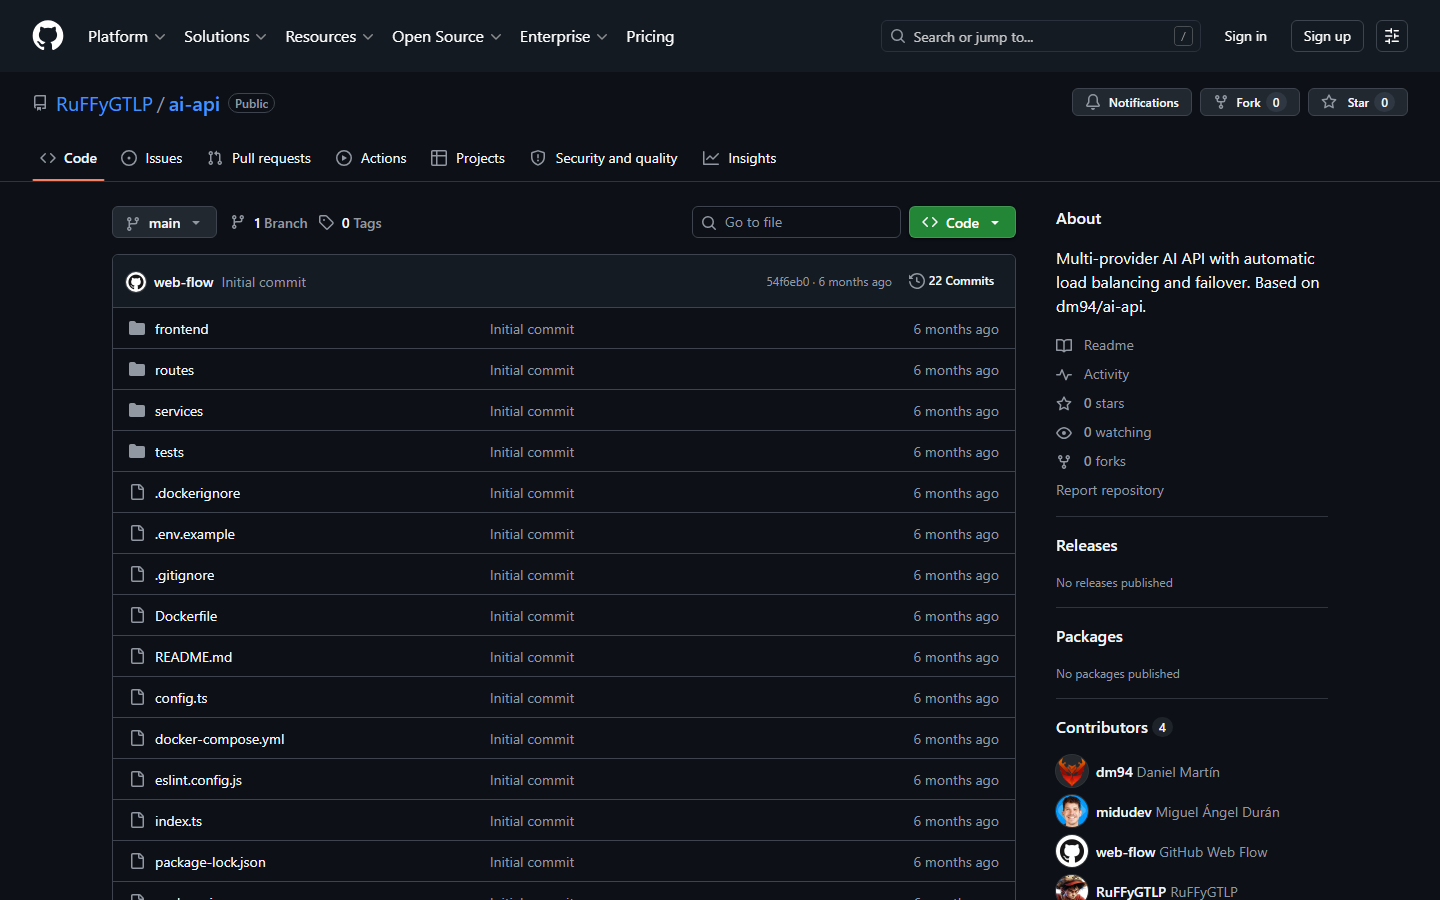Click the tag icon beside 0 Tags
1440x900 pixels.
[326, 223]
